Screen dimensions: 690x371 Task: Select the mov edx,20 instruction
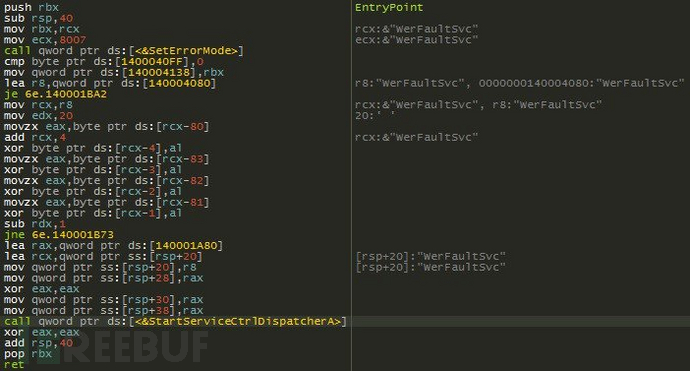point(39,116)
